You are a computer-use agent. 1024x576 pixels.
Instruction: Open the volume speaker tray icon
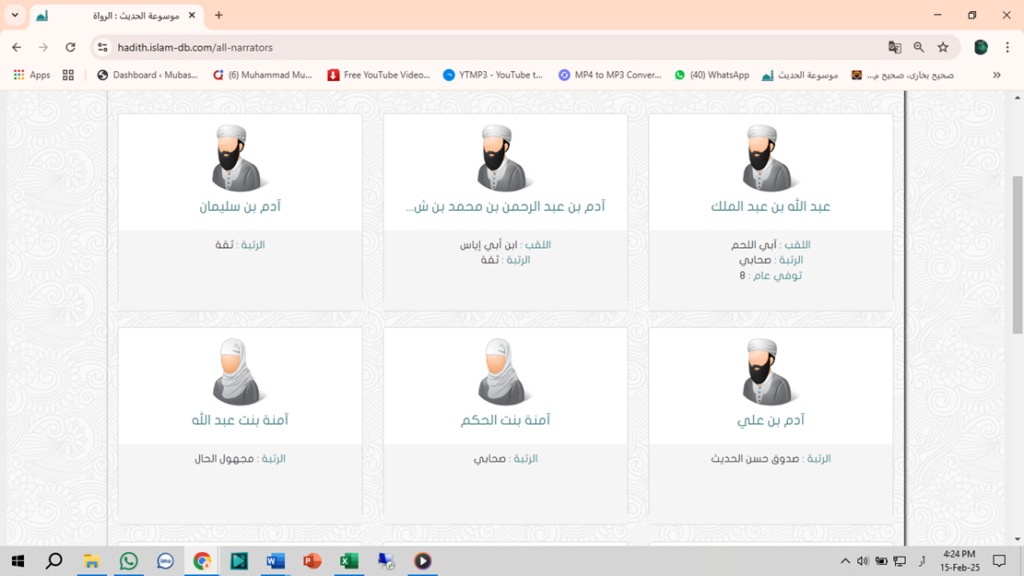tap(863, 561)
